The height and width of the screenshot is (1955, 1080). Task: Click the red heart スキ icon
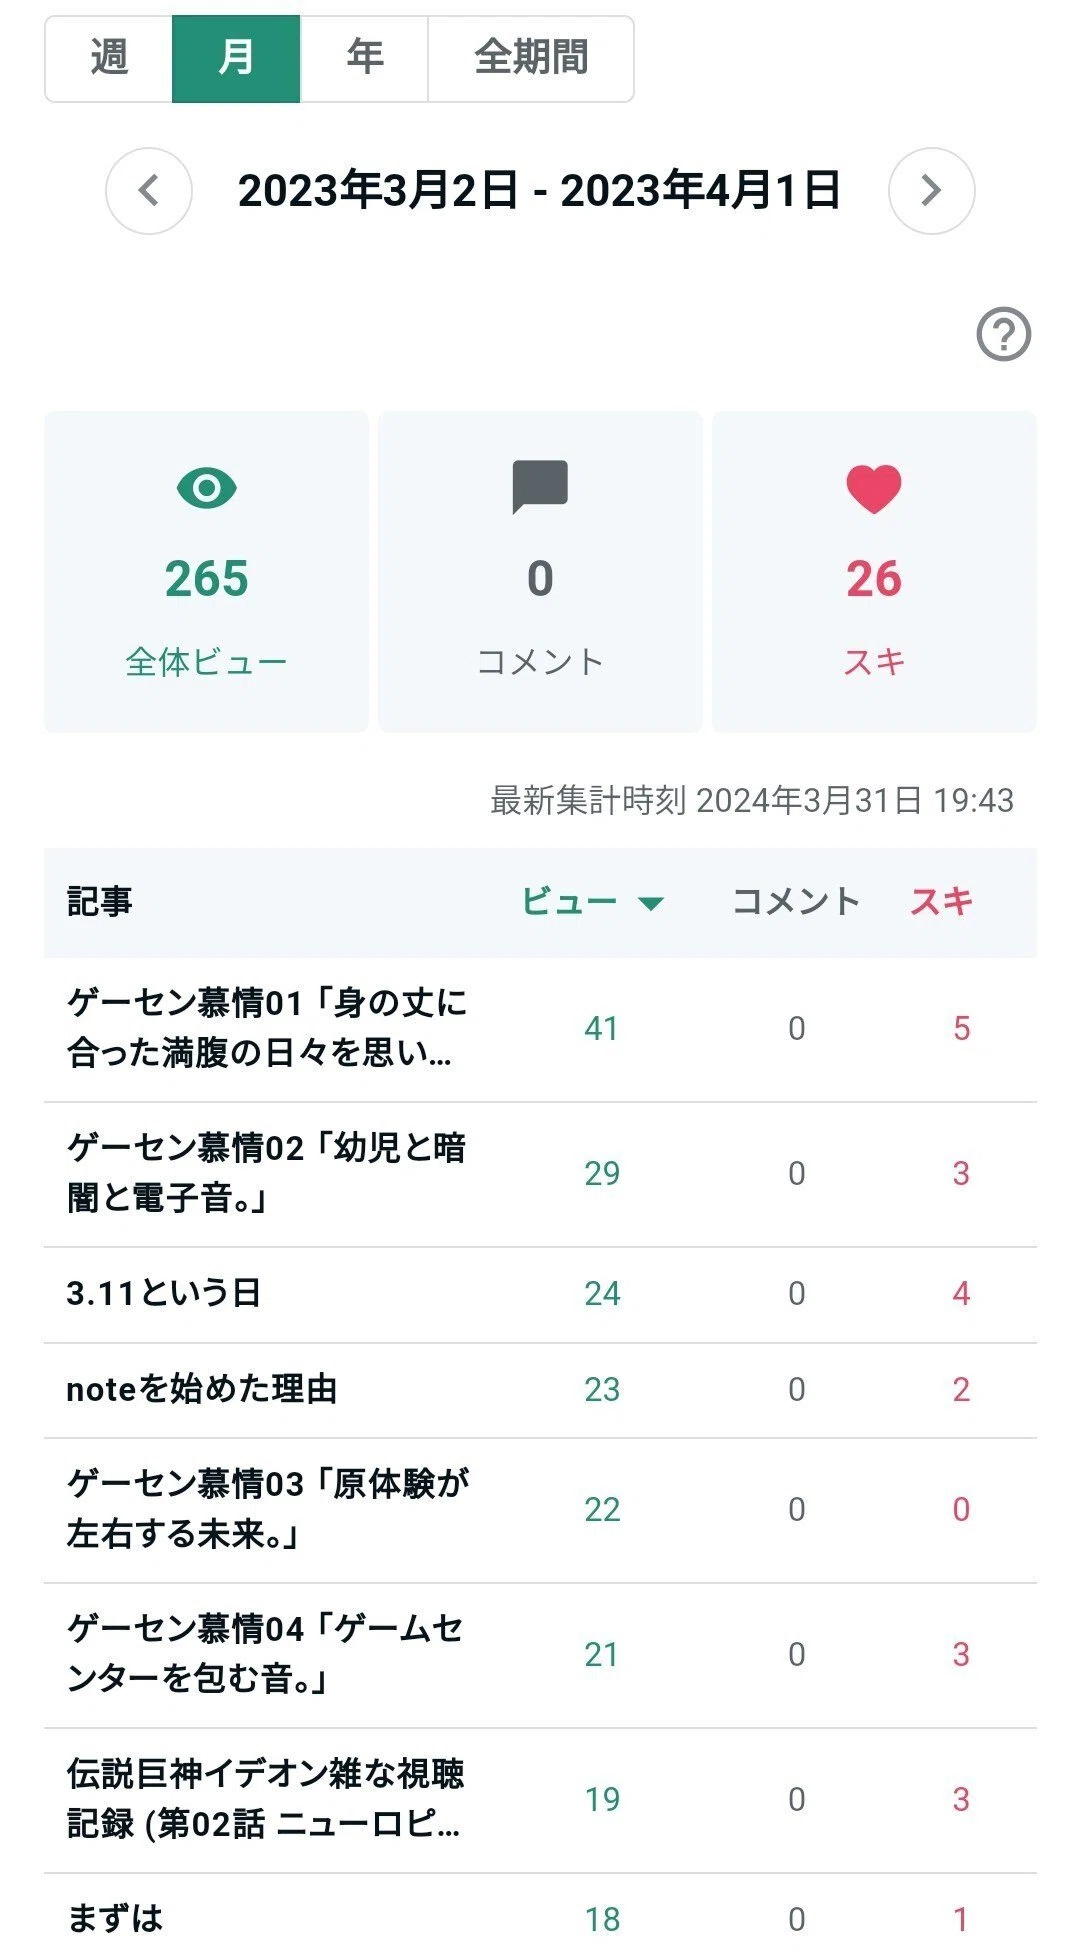coord(874,489)
